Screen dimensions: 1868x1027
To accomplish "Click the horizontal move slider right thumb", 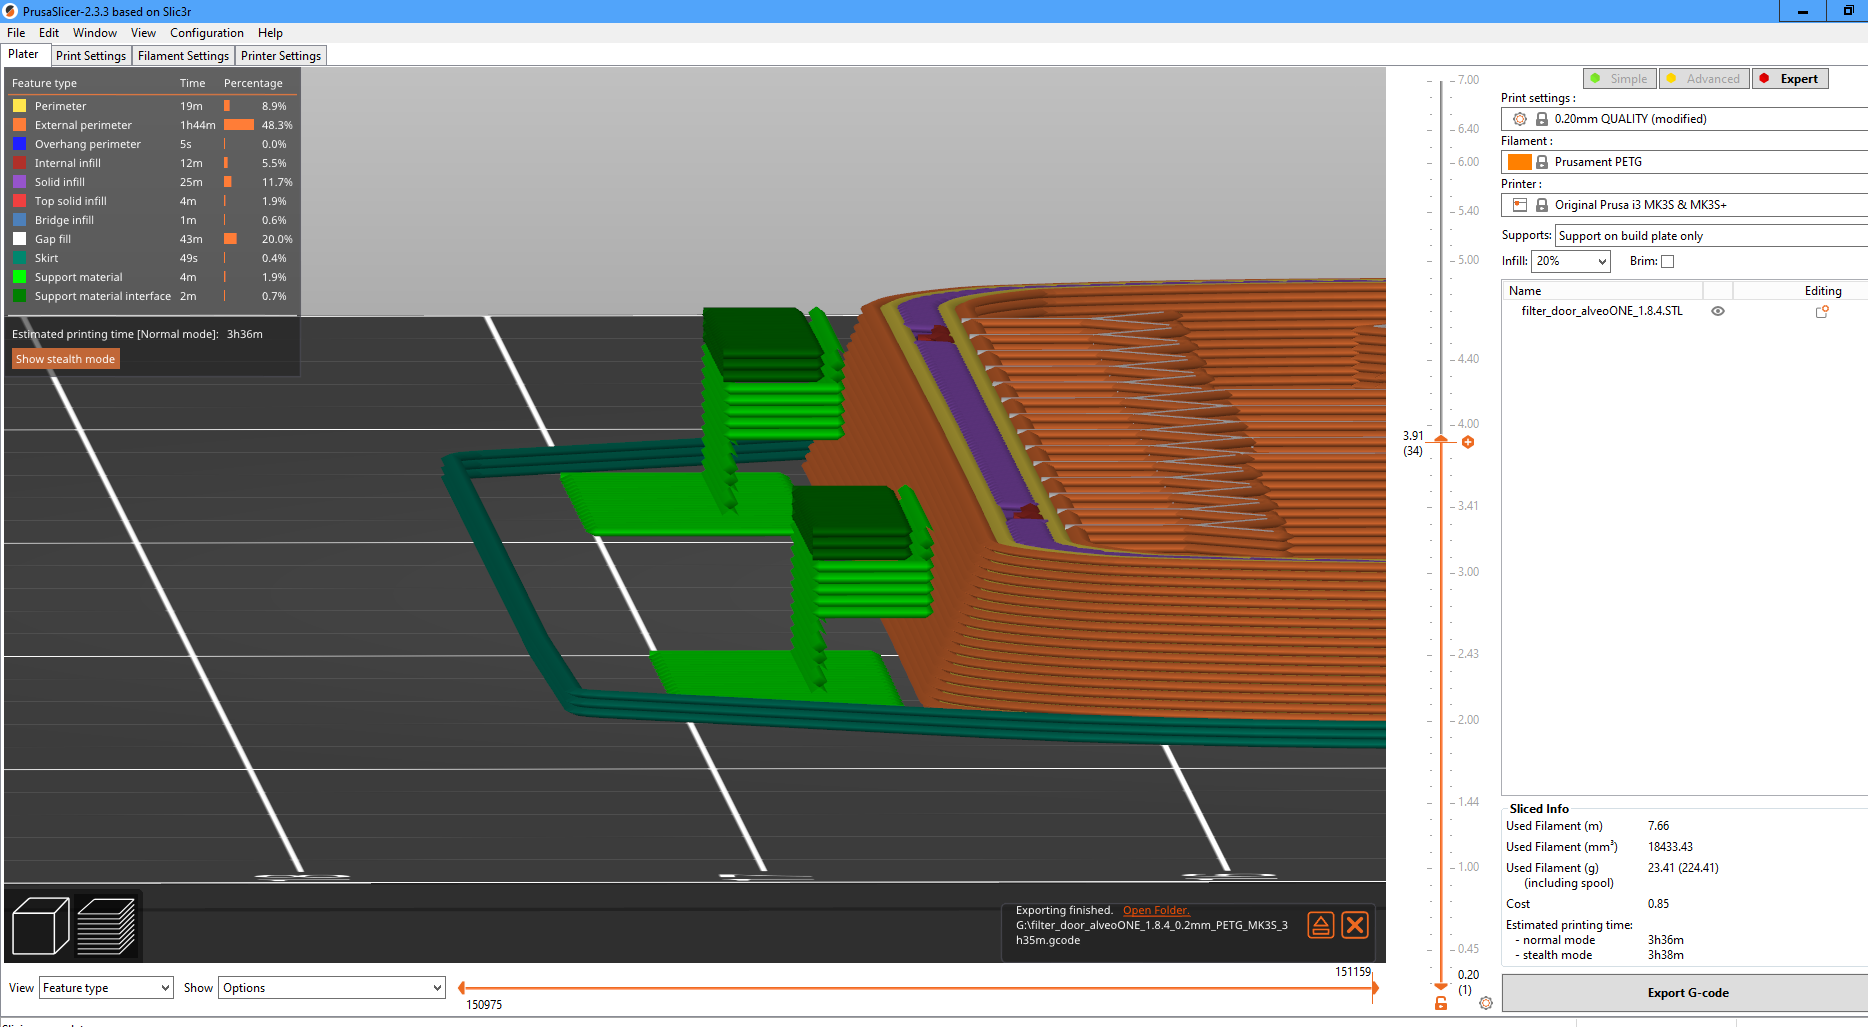I will coord(1375,988).
